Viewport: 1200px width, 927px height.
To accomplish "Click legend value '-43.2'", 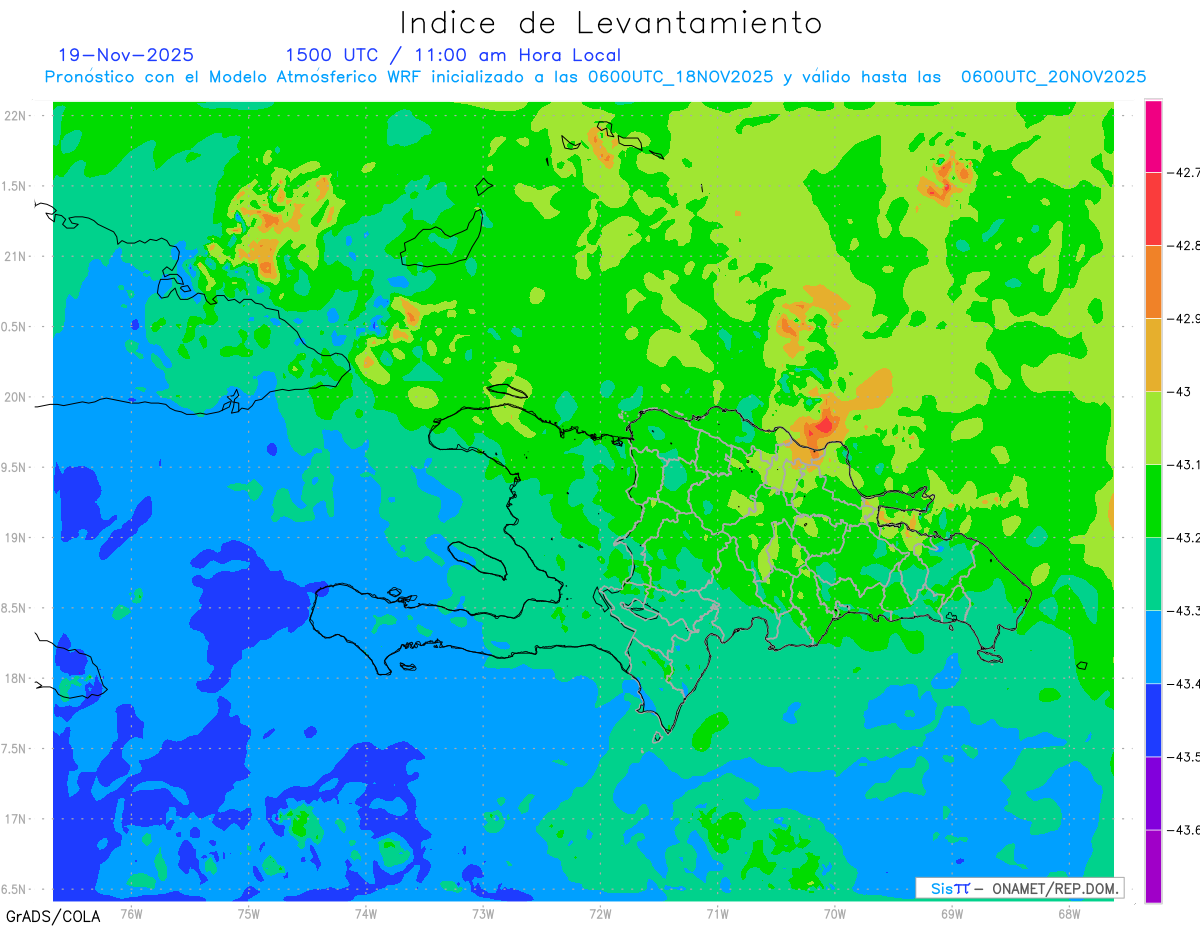I will click(x=1186, y=538).
